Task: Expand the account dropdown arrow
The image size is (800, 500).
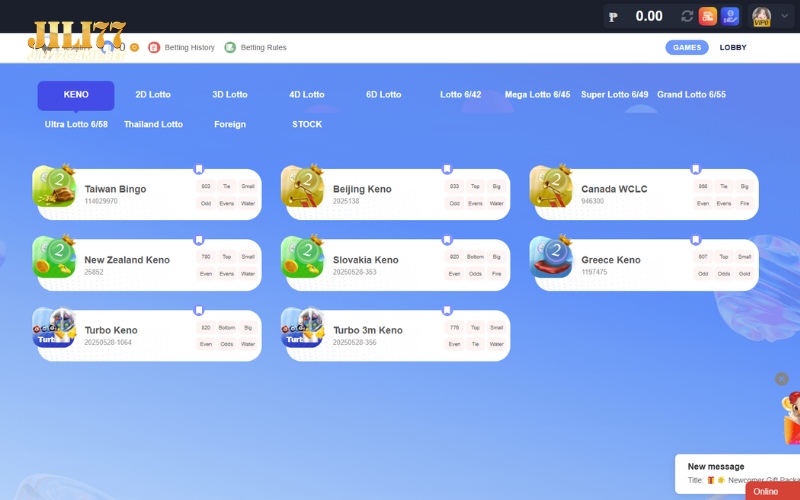Action: point(785,16)
